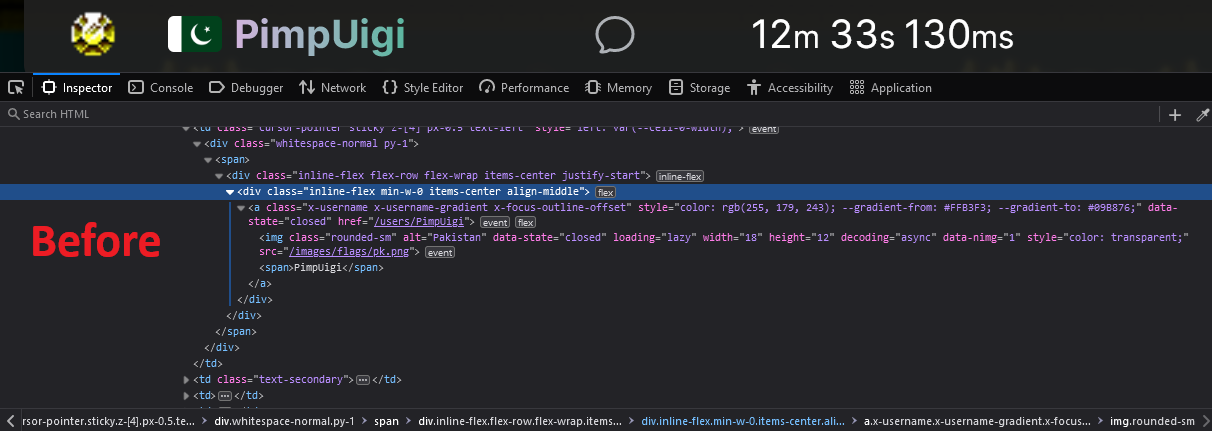Open the Style Editor tab
This screenshot has height=431, width=1212.
422,88
